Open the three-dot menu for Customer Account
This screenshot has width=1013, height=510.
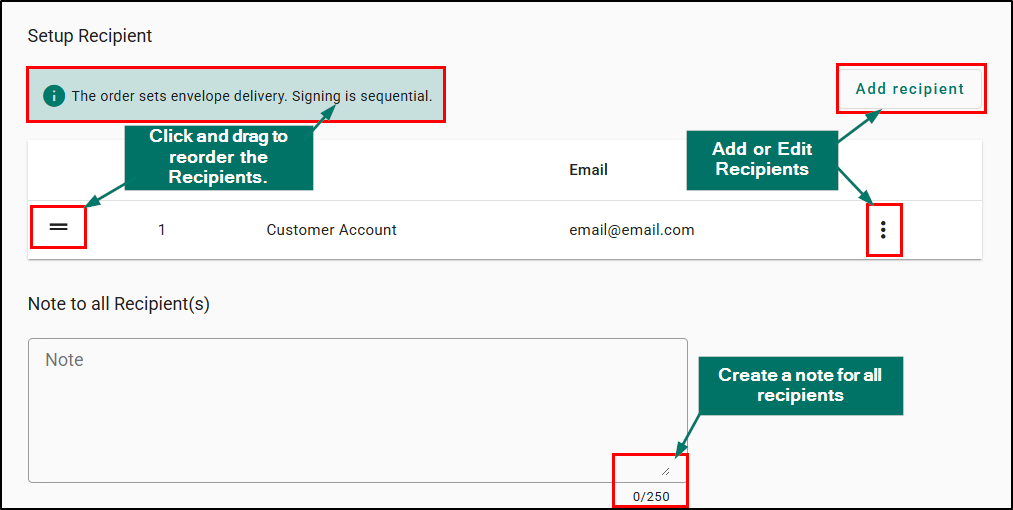coord(883,229)
